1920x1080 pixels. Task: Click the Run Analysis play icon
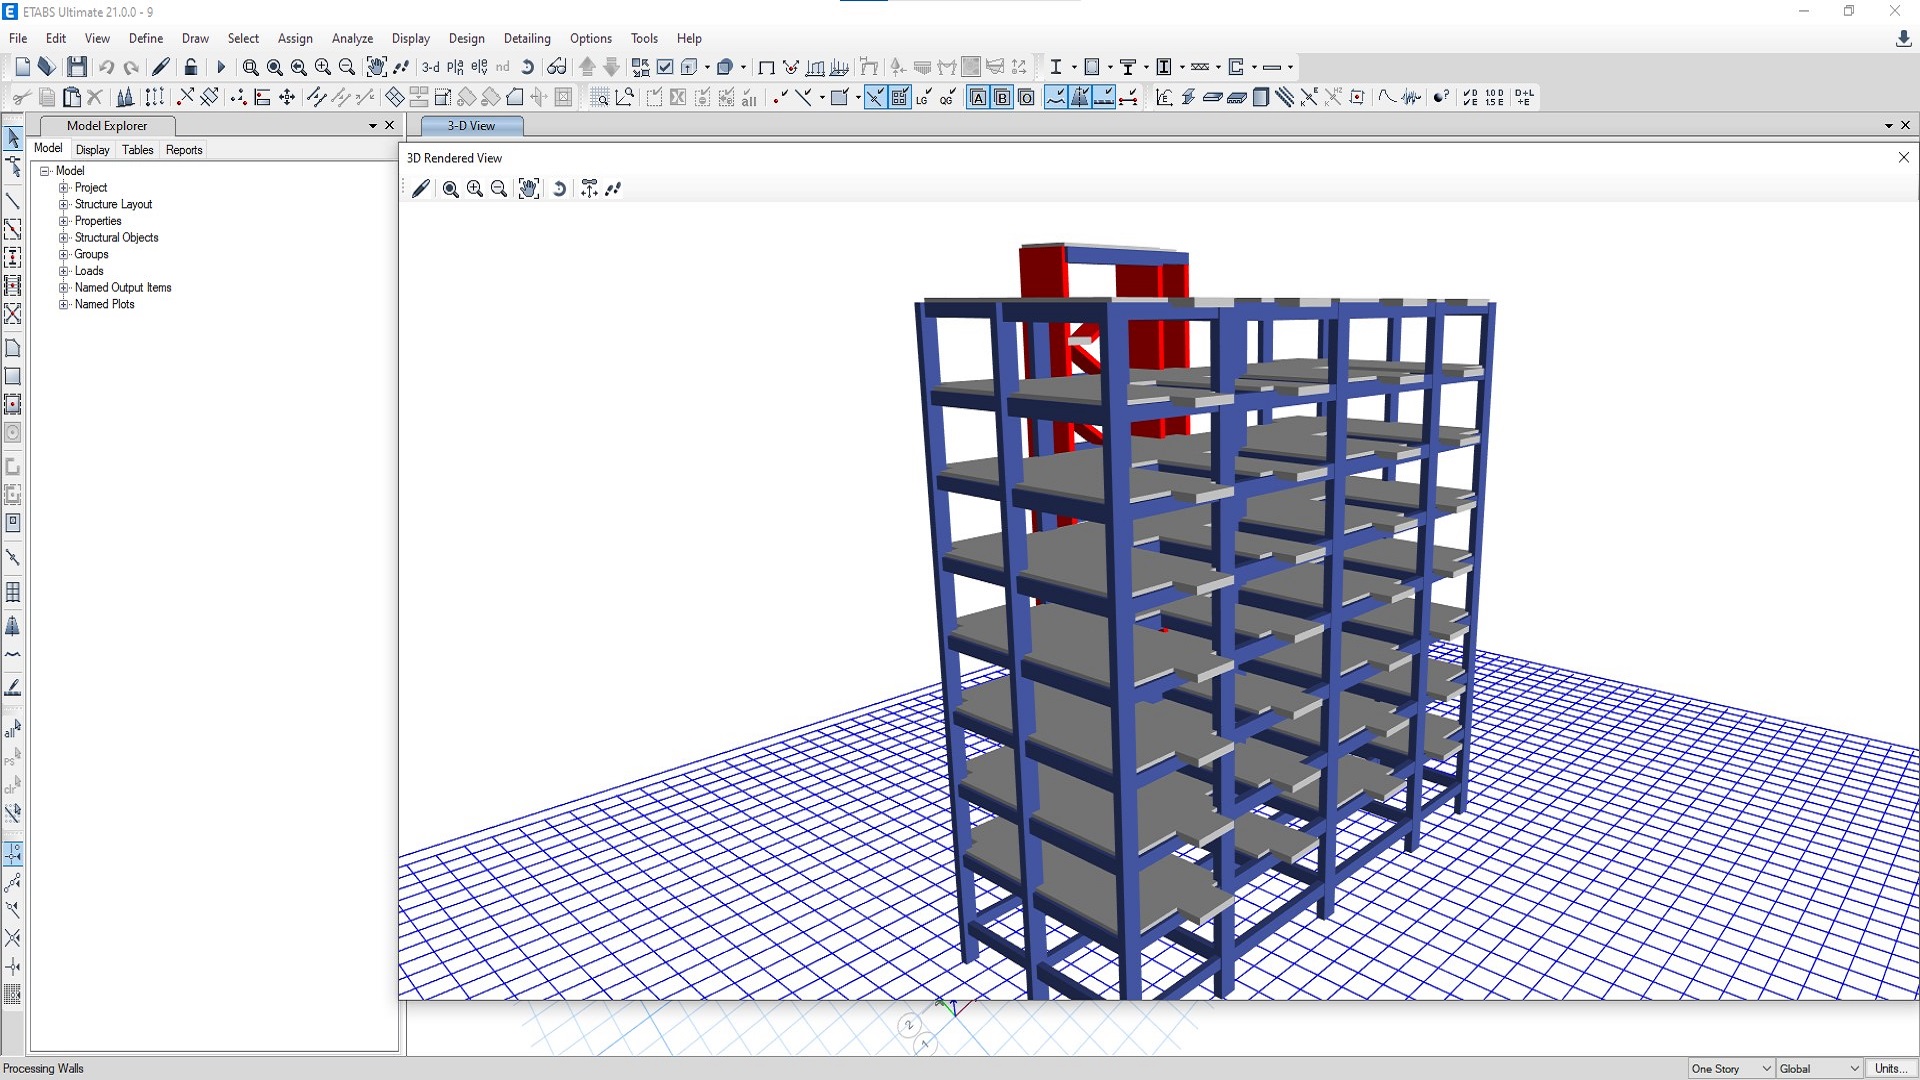click(221, 67)
